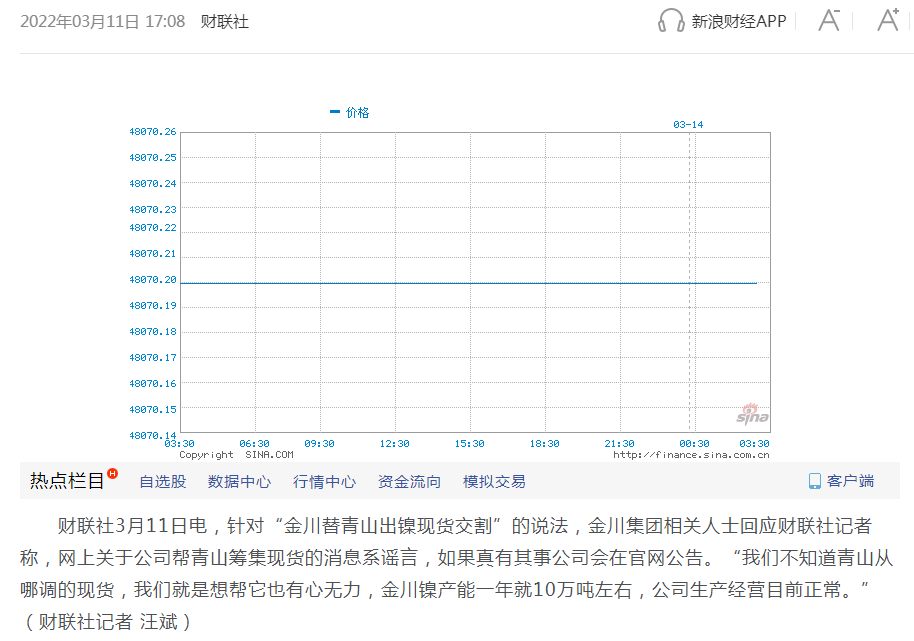Open 自选股 tab
The image size is (914, 641).
pyautogui.click(x=163, y=482)
